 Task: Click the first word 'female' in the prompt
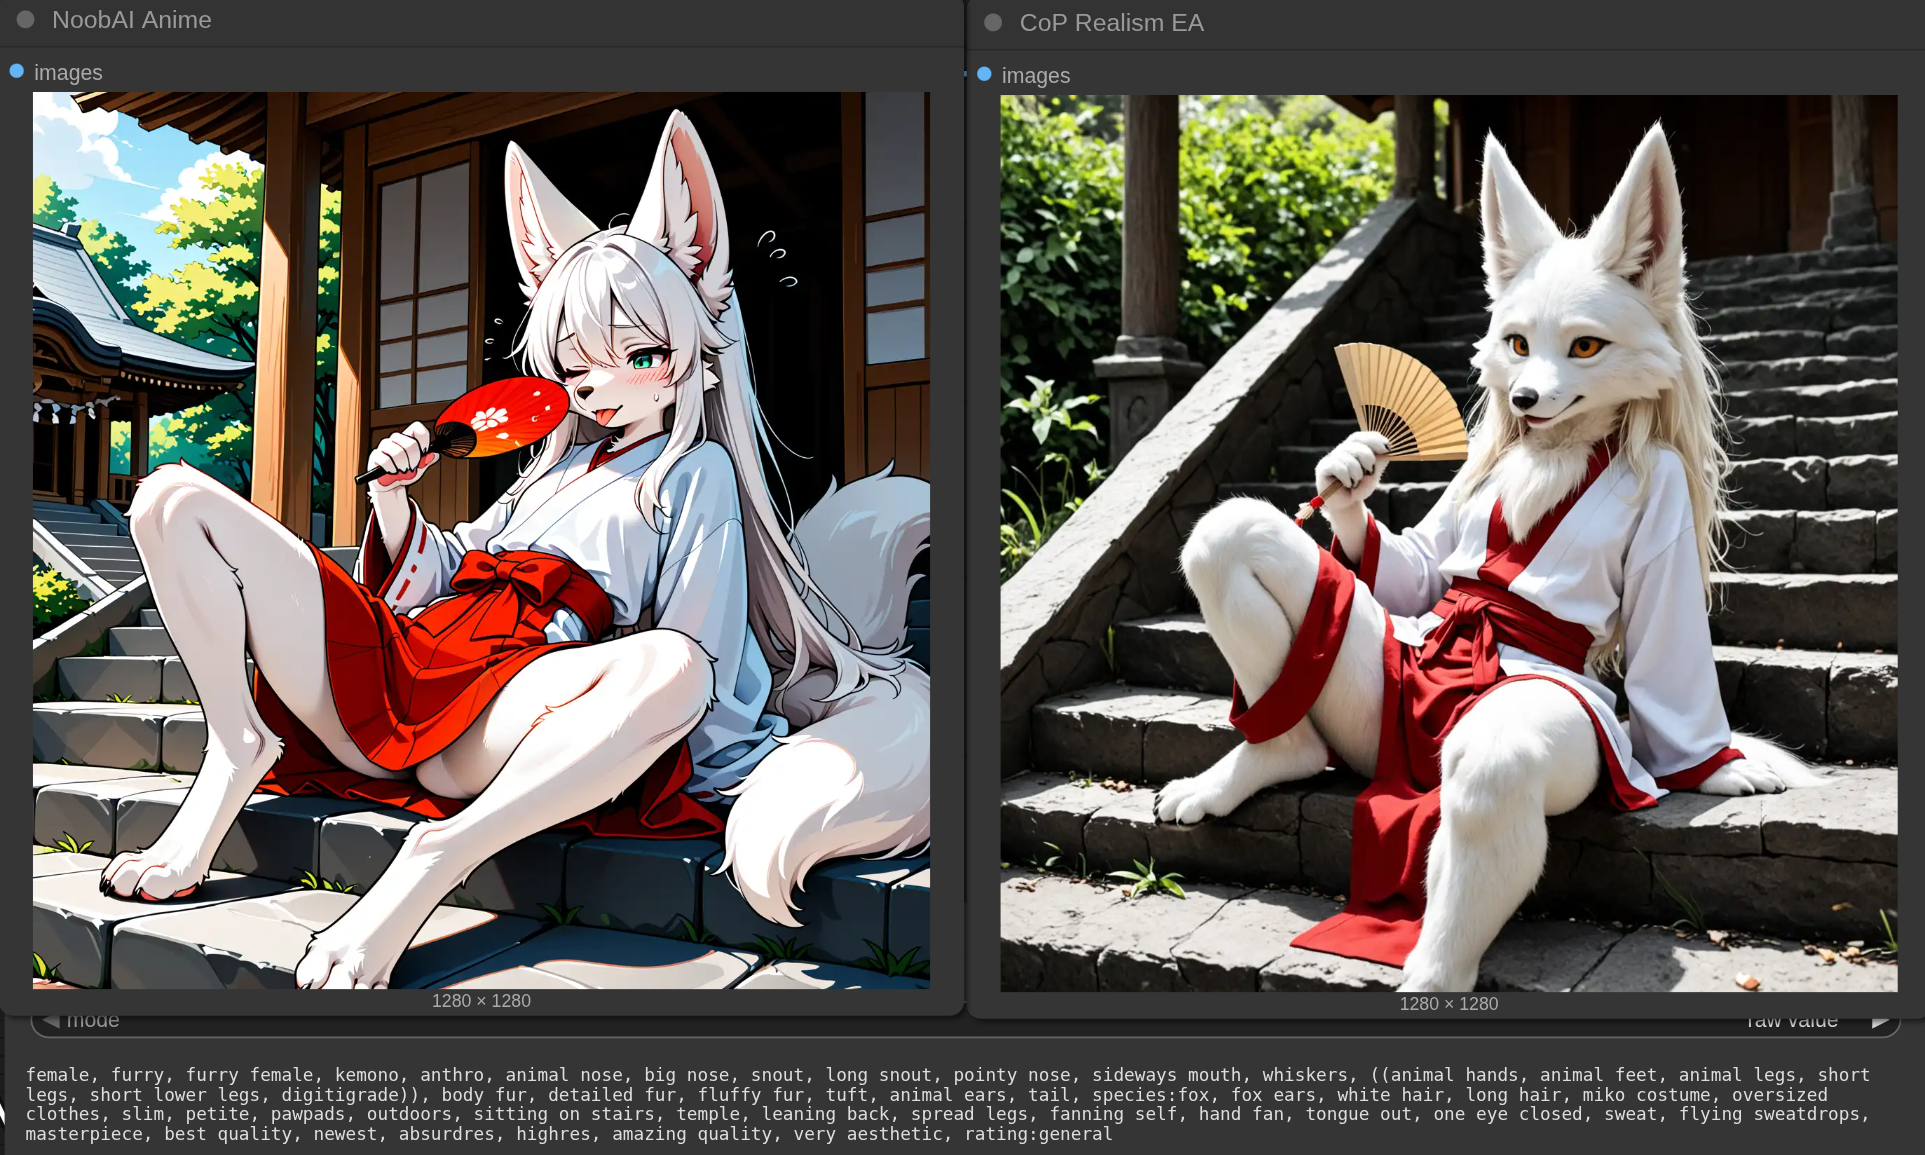point(57,1075)
